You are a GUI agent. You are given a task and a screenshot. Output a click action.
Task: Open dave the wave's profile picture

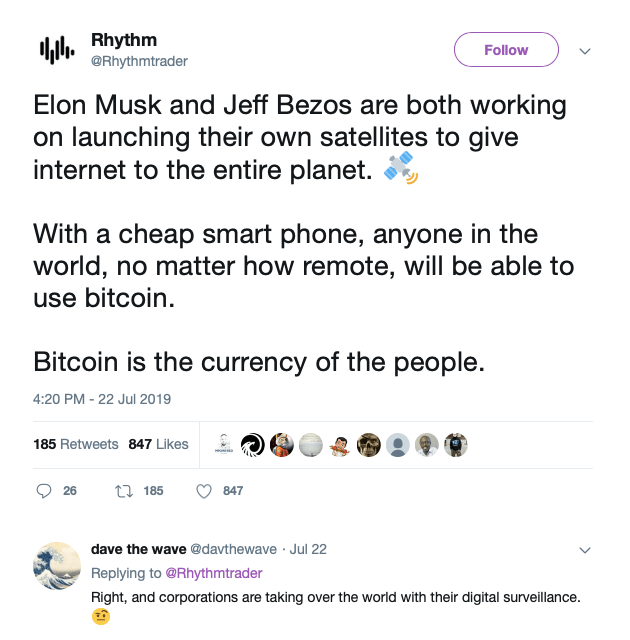pyautogui.click(x=56, y=566)
